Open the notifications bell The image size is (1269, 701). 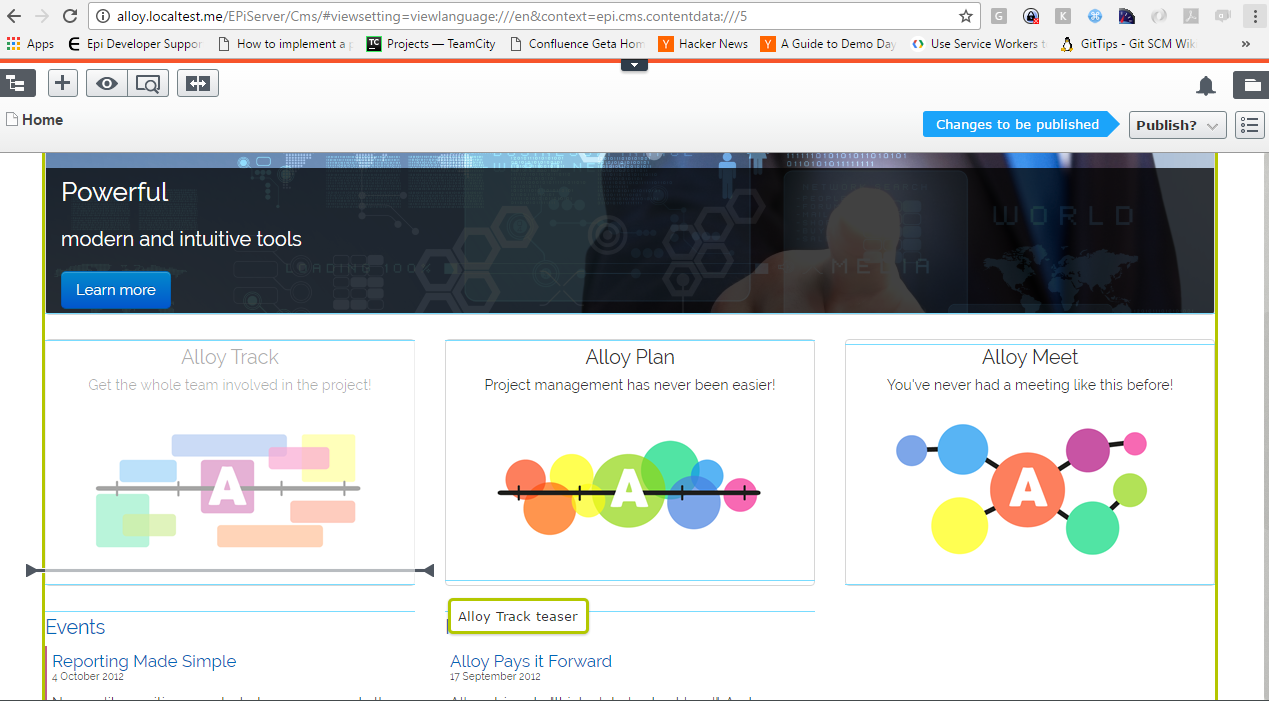(1206, 86)
